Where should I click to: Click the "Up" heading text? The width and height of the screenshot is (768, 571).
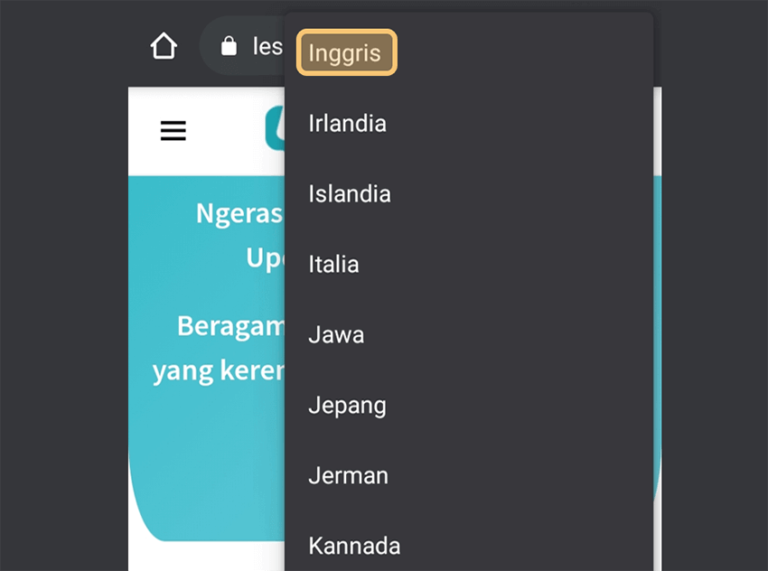(x=265, y=258)
